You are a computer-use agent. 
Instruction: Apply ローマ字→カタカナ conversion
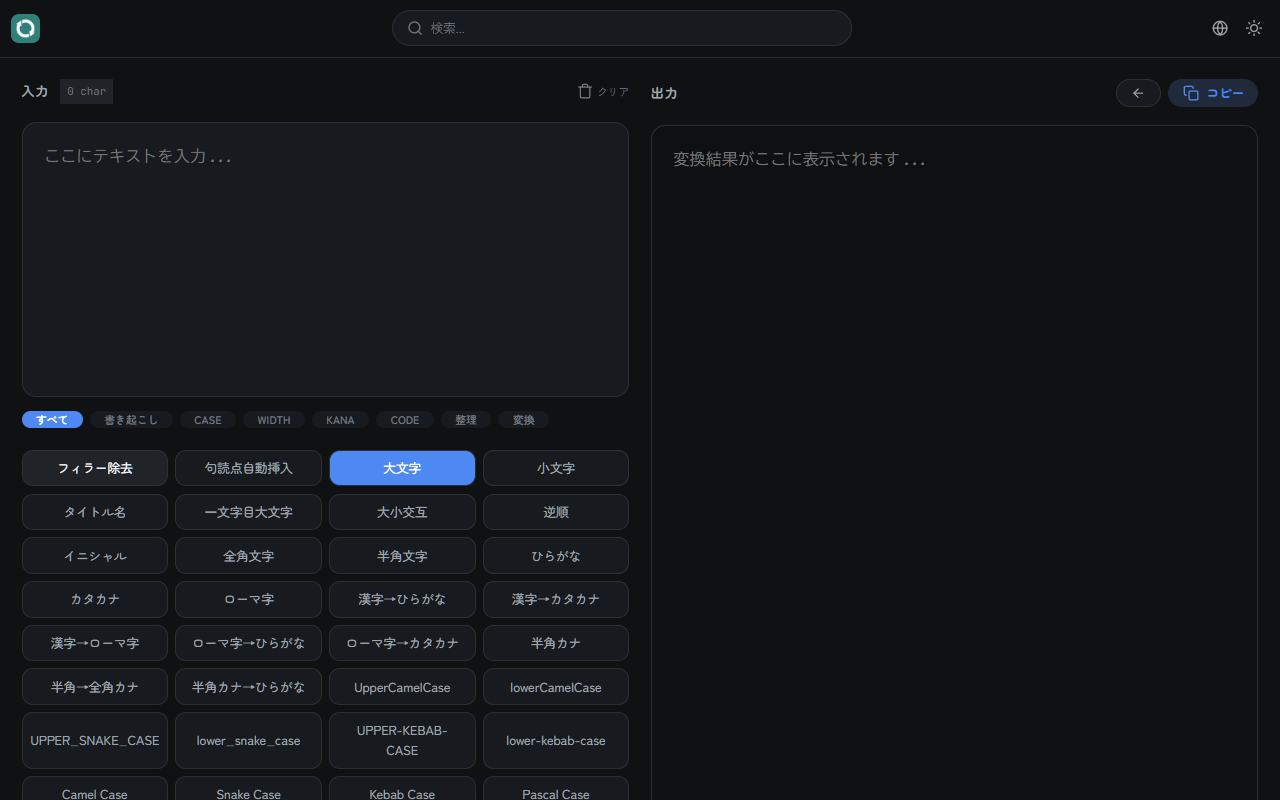(402, 643)
